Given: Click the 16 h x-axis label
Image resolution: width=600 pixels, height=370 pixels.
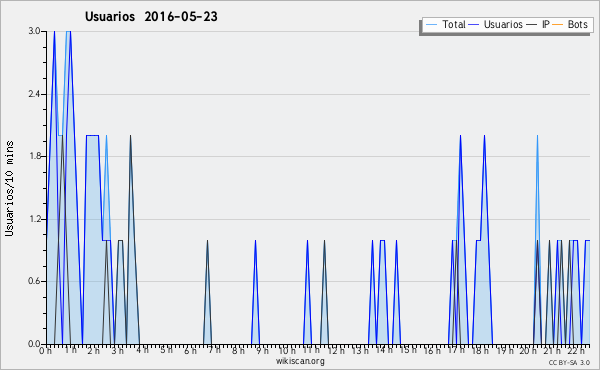Looking at the screenshot, I should (432, 350).
